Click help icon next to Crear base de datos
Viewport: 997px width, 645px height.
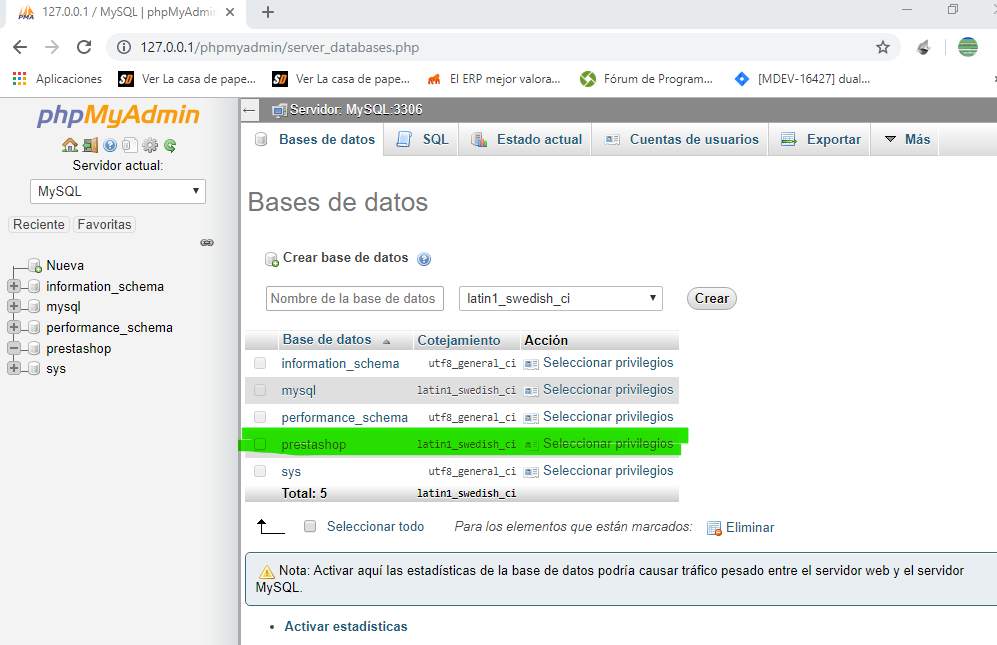(x=423, y=259)
